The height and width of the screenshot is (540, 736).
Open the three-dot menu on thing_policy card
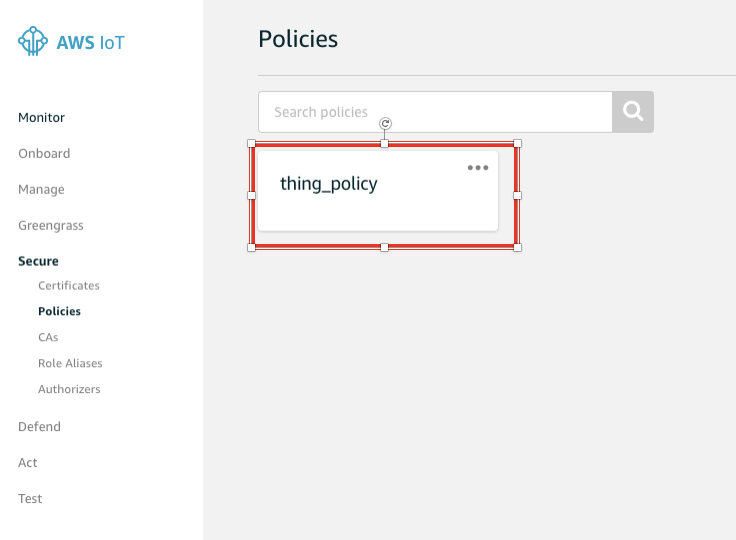click(x=478, y=168)
